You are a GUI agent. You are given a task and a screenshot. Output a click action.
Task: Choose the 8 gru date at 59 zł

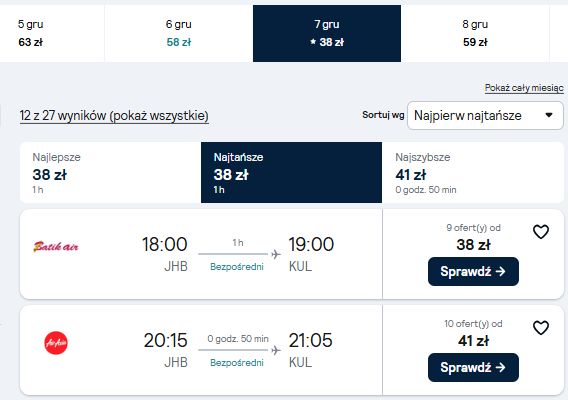click(x=475, y=33)
